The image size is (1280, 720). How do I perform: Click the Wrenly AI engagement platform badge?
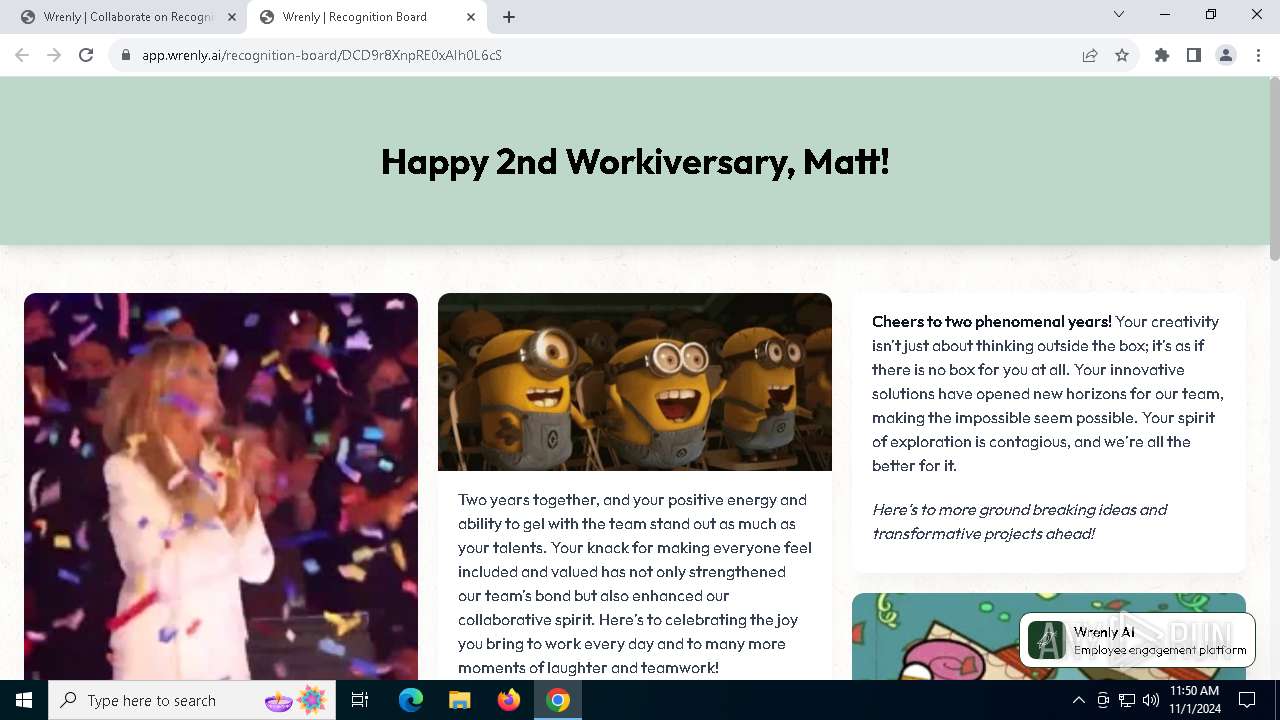coord(1137,640)
